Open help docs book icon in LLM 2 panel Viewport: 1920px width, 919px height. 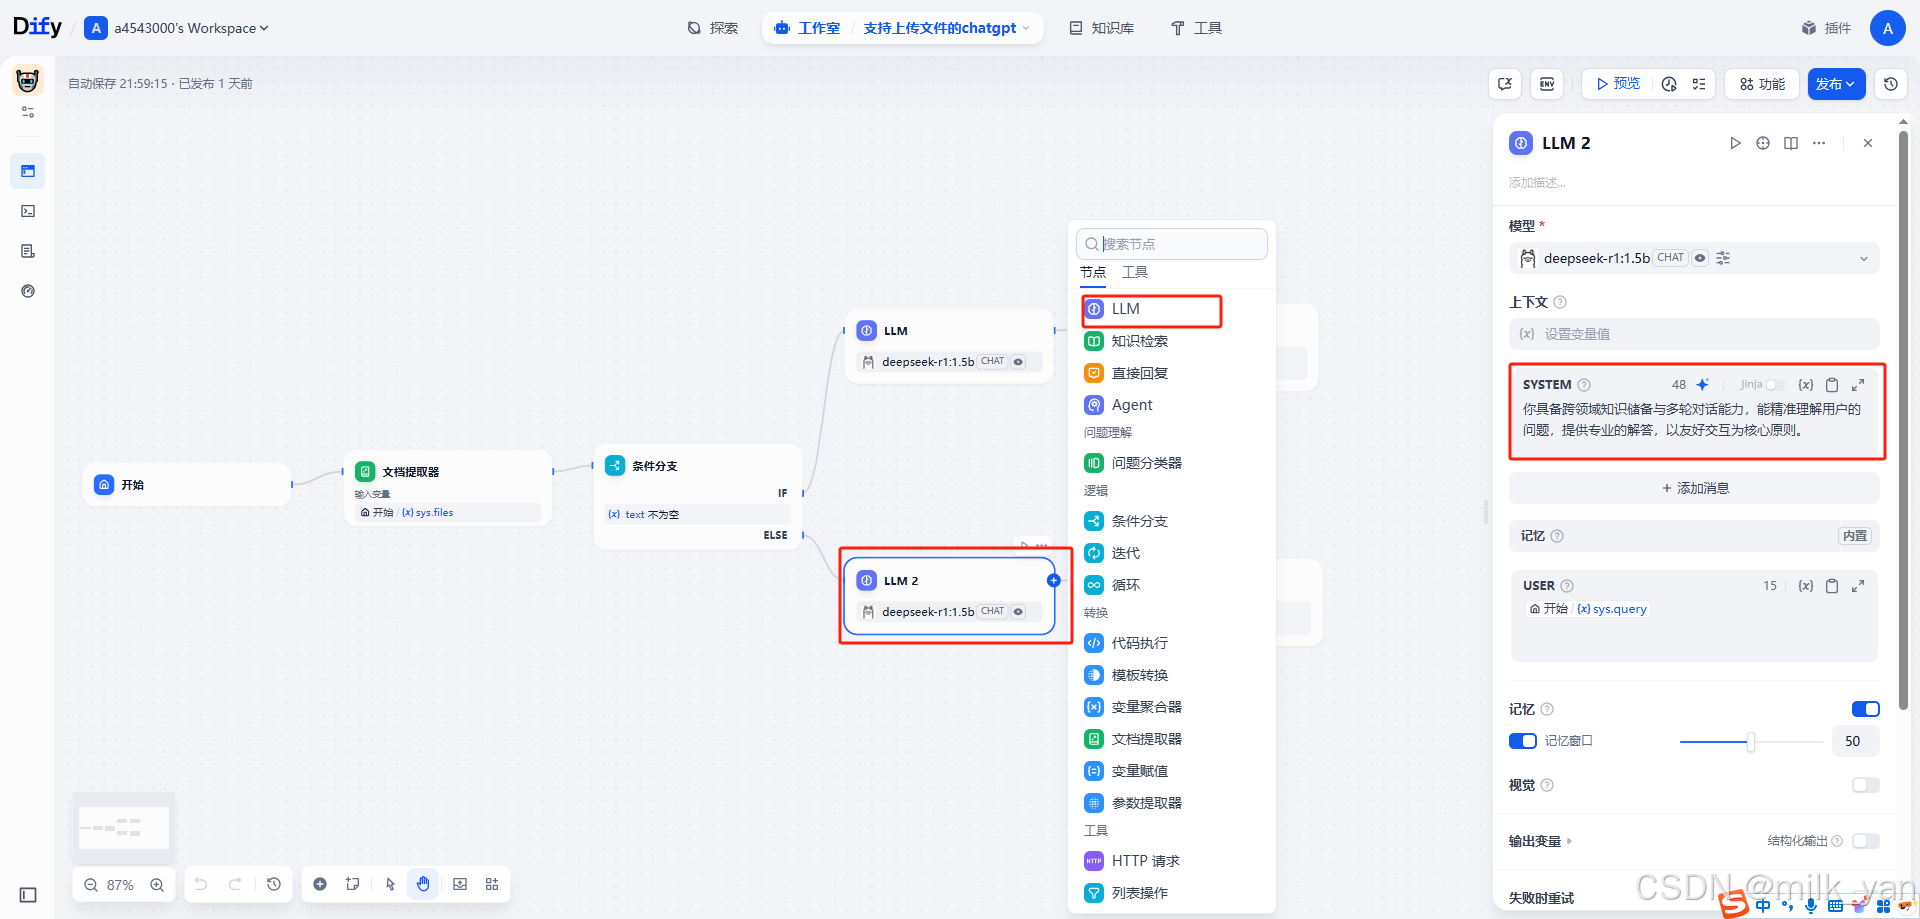(x=1791, y=143)
